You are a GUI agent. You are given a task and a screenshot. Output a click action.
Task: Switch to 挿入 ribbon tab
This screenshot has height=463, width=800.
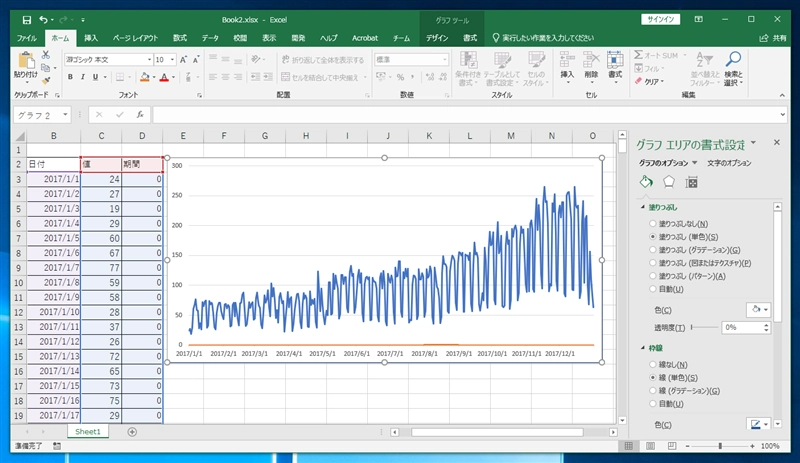tap(91, 38)
